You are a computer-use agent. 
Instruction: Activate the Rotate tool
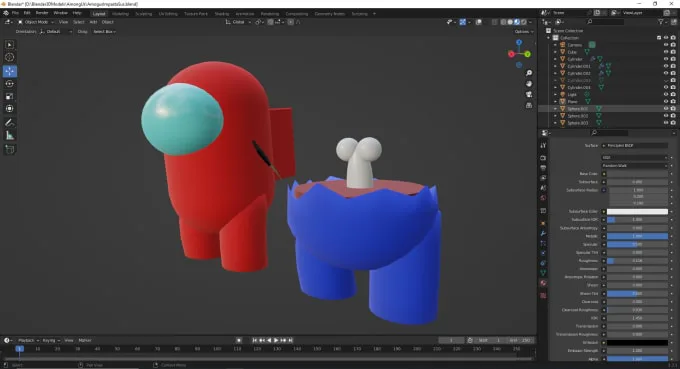tap(10, 84)
